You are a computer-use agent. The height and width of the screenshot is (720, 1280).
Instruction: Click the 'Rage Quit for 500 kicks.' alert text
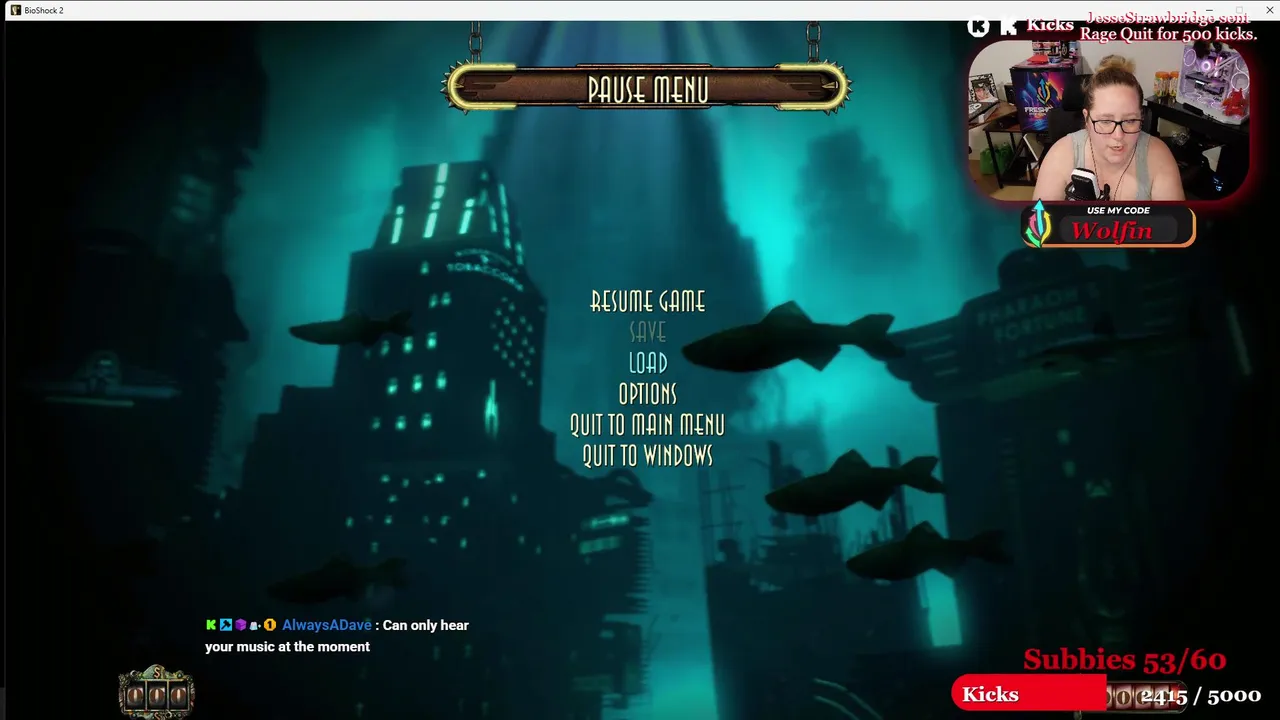click(x=1168, y=34)
